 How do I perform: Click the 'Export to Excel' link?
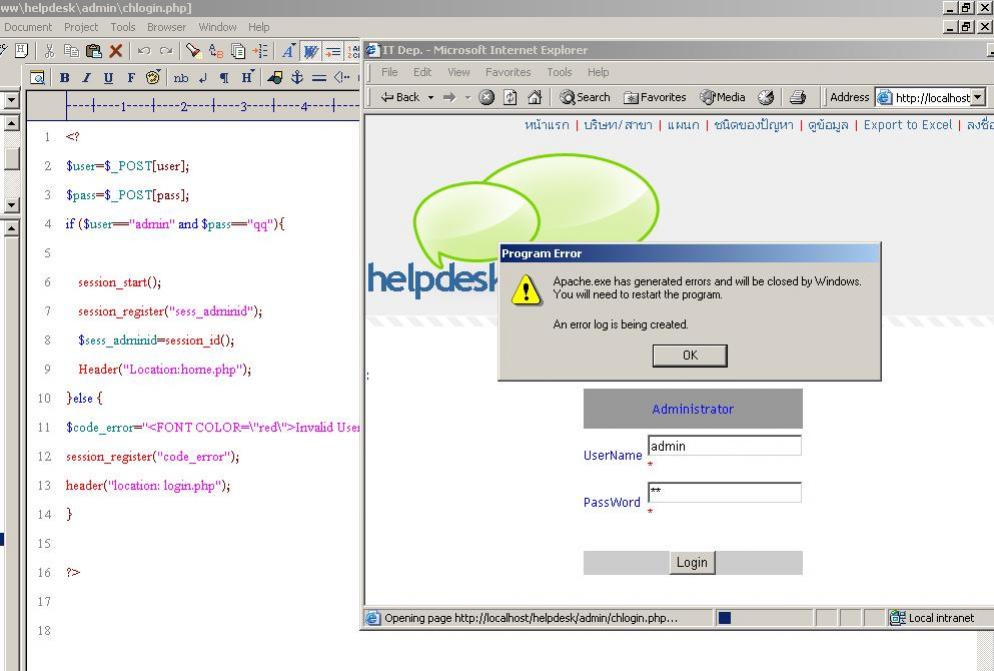click(x=908, y=125)
